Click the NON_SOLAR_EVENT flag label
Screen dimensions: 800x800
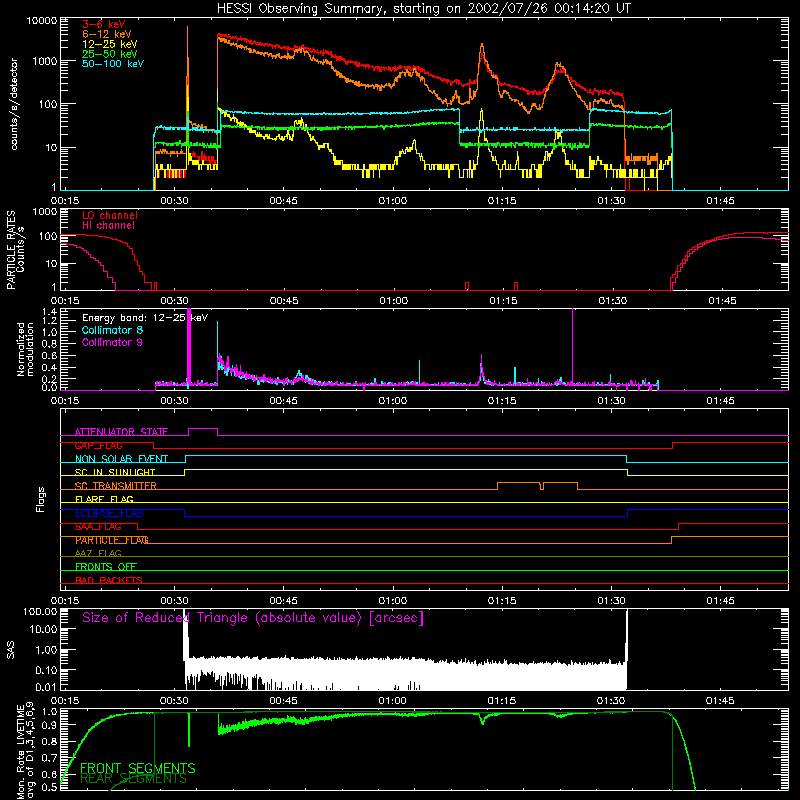click(x=121, y=459)
